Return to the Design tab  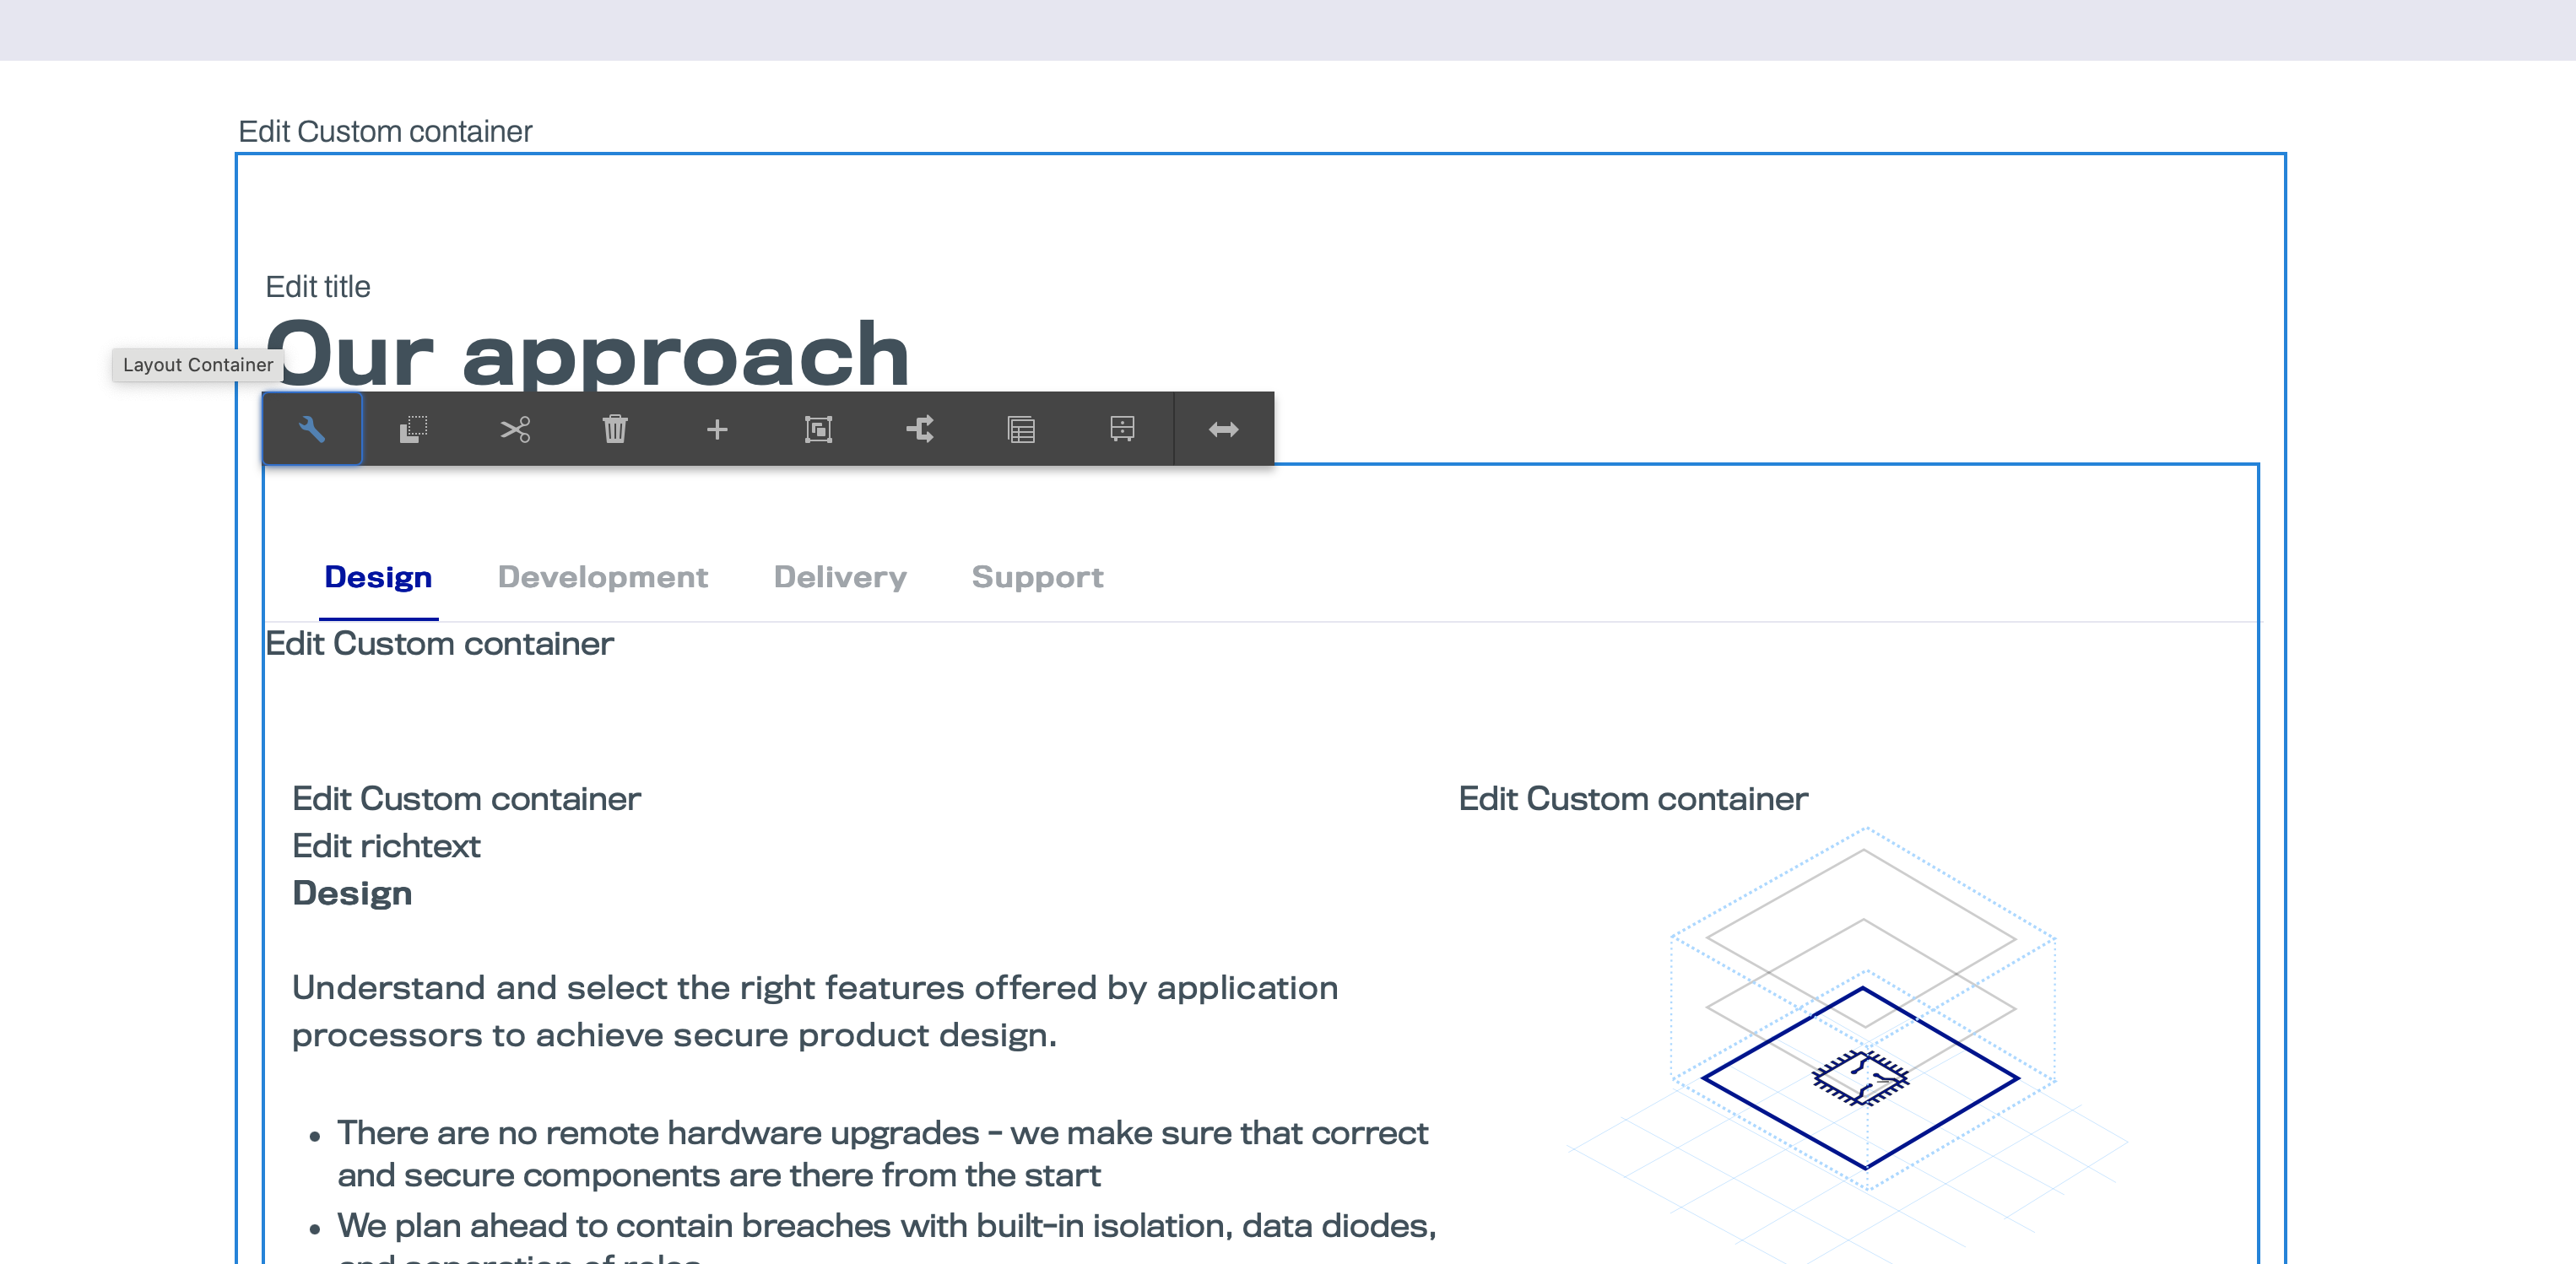point(378,577)
